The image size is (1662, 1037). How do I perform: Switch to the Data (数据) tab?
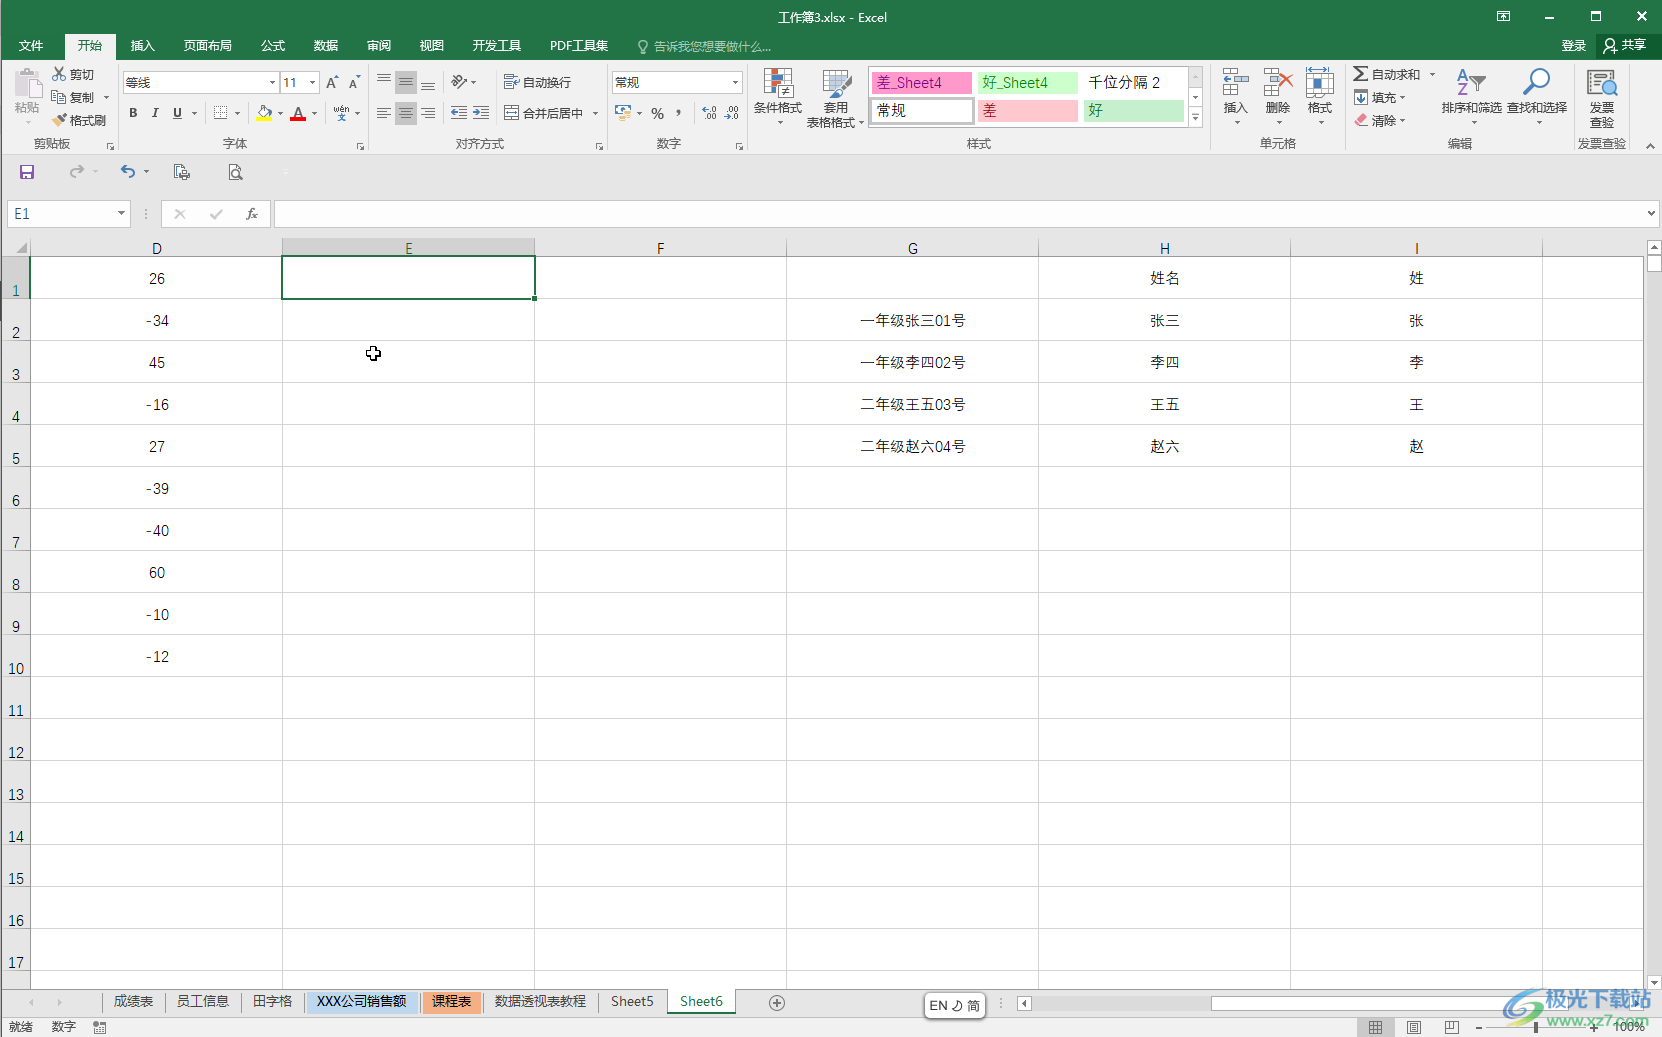pos(326,45)
